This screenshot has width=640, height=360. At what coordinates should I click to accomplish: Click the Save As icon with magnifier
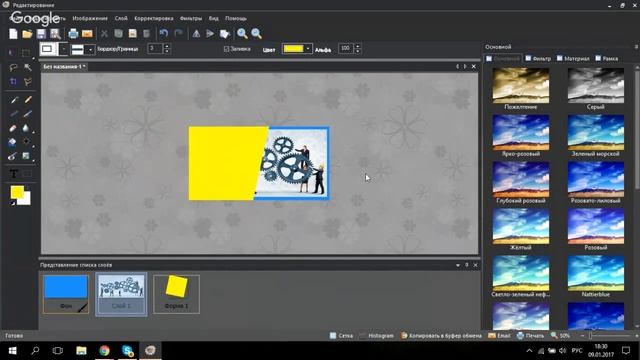(55, 33)
